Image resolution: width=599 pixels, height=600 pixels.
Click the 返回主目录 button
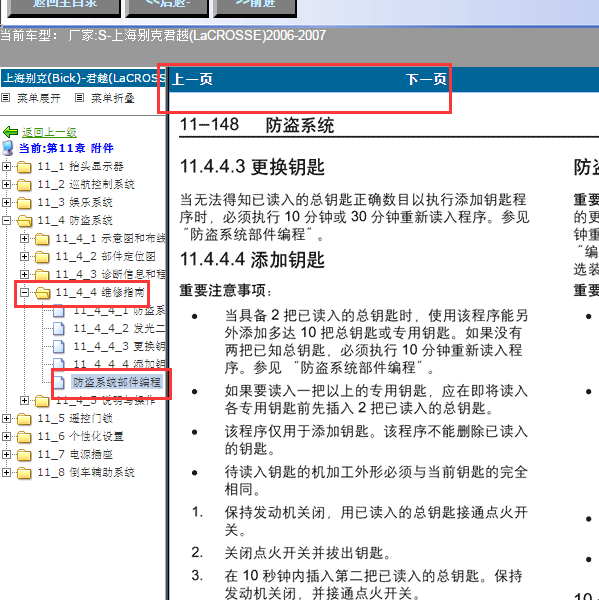pyautogui.click(x=64, y=7)
